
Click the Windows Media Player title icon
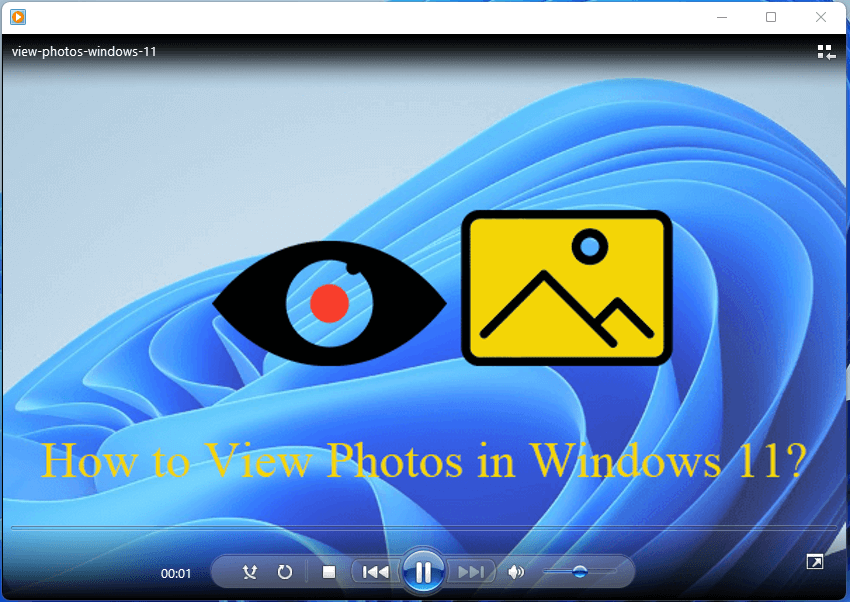(18, 17)
